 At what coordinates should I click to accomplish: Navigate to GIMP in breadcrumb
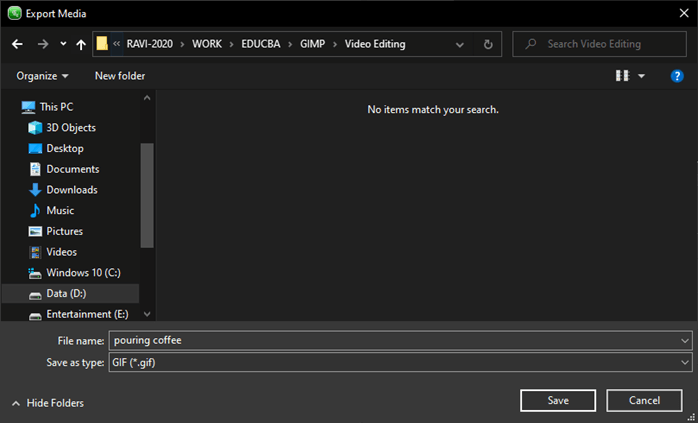(312, 44)
